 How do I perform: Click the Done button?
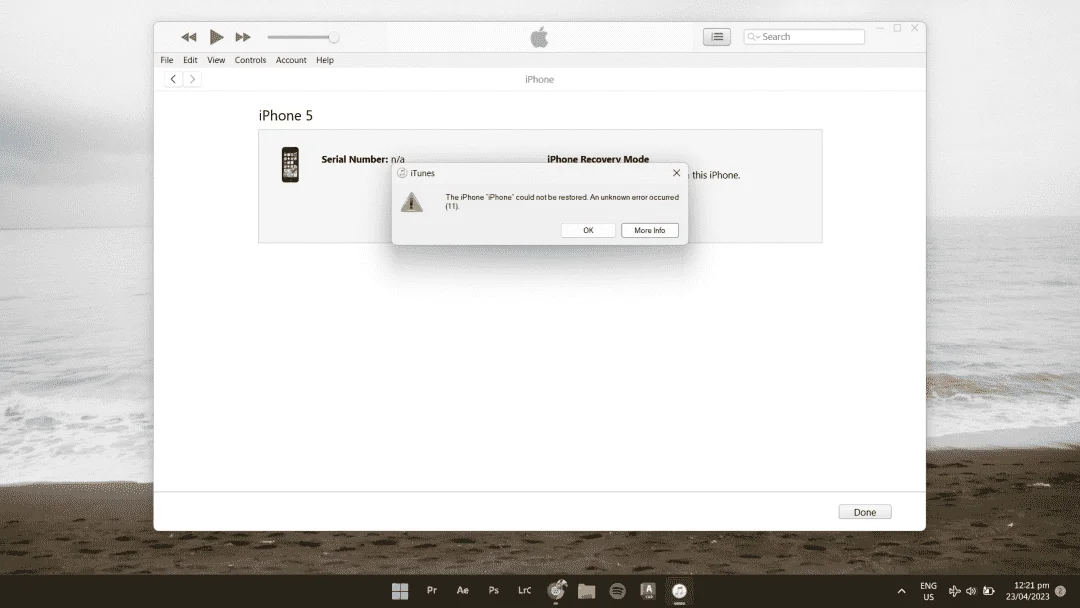point(865,512)
